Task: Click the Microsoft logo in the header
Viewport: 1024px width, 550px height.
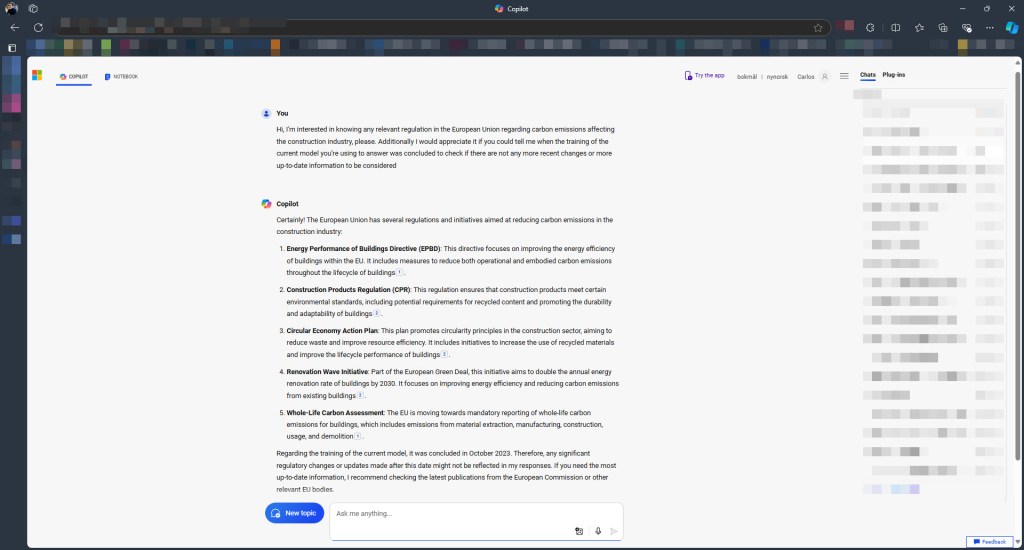Action: (37, 75)
